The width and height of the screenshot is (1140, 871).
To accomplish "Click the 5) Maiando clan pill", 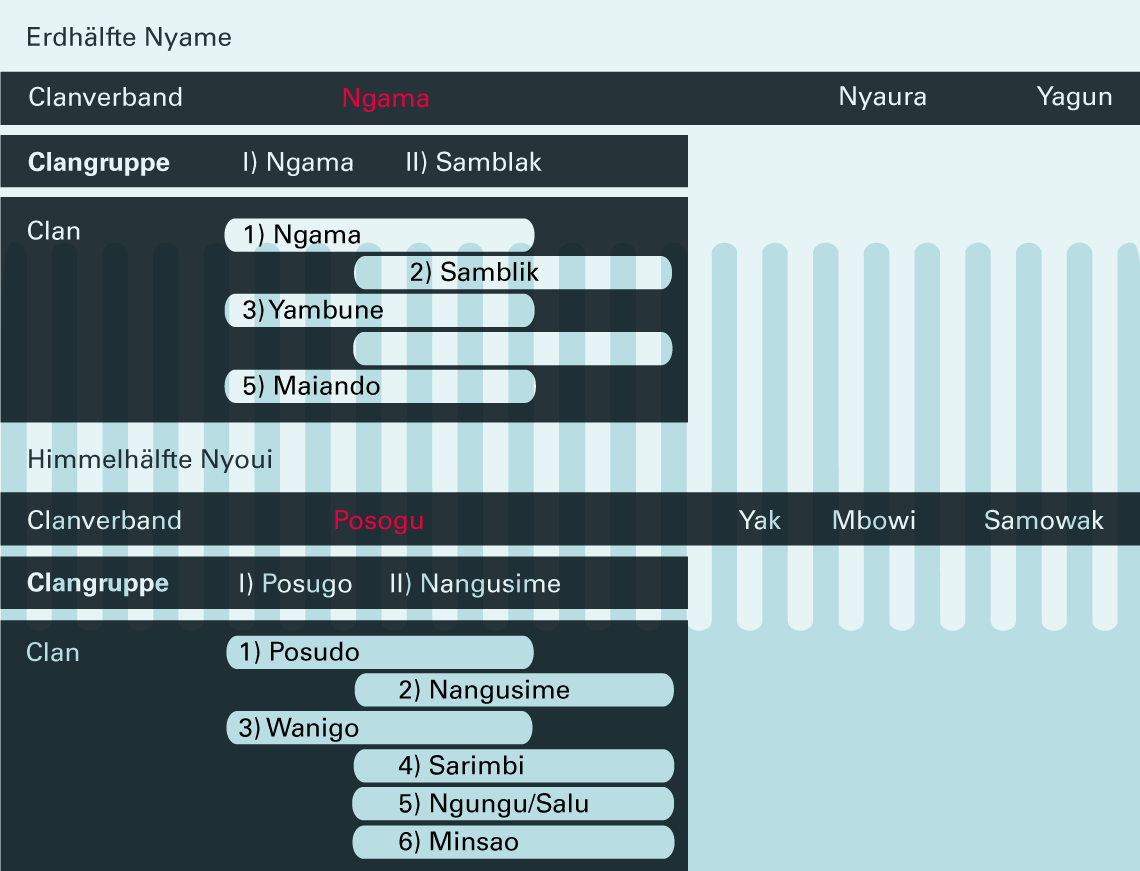I will (x=380, y=386).
